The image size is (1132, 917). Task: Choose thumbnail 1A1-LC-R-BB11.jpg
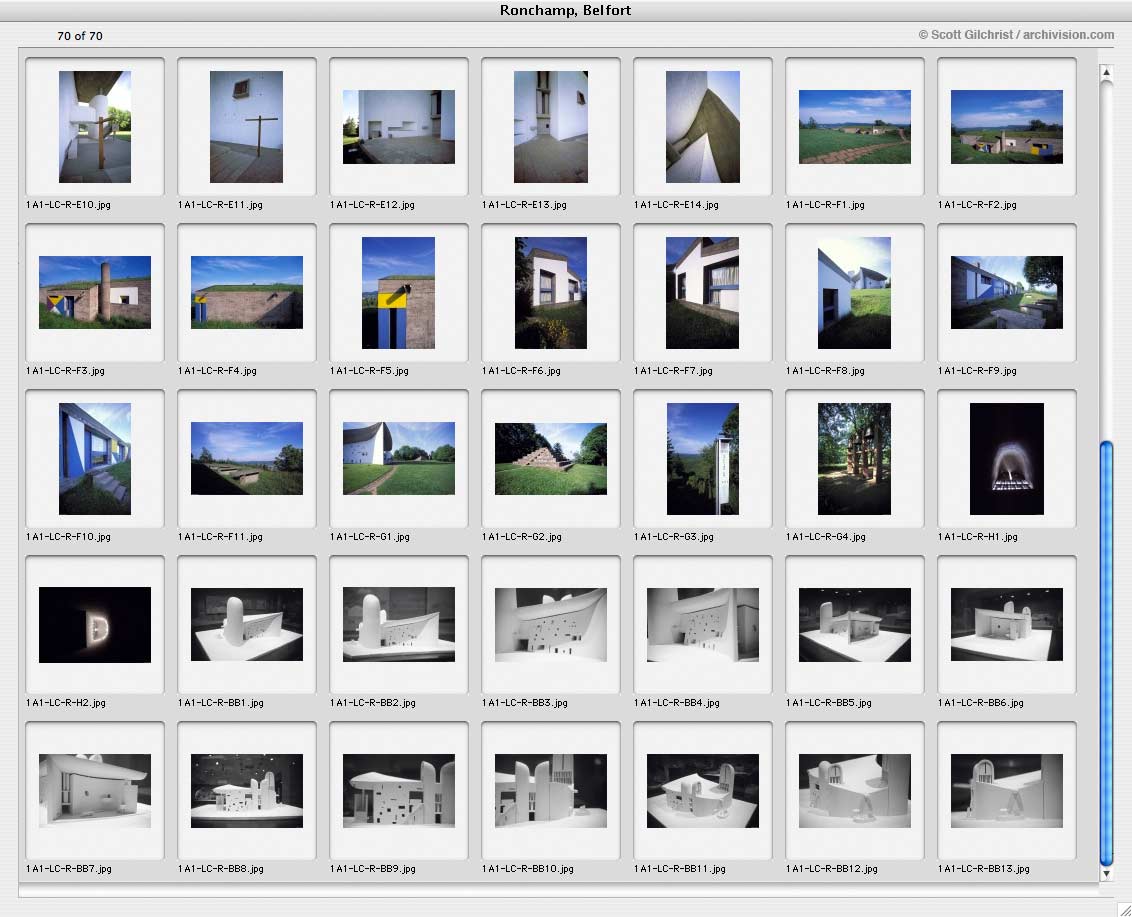702,791
